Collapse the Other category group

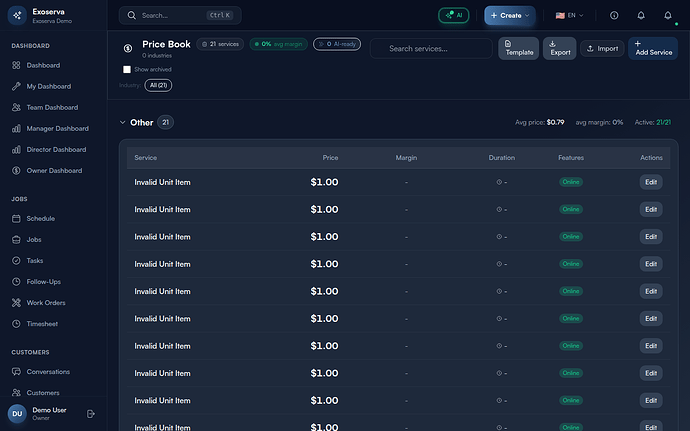pos(122,122)
